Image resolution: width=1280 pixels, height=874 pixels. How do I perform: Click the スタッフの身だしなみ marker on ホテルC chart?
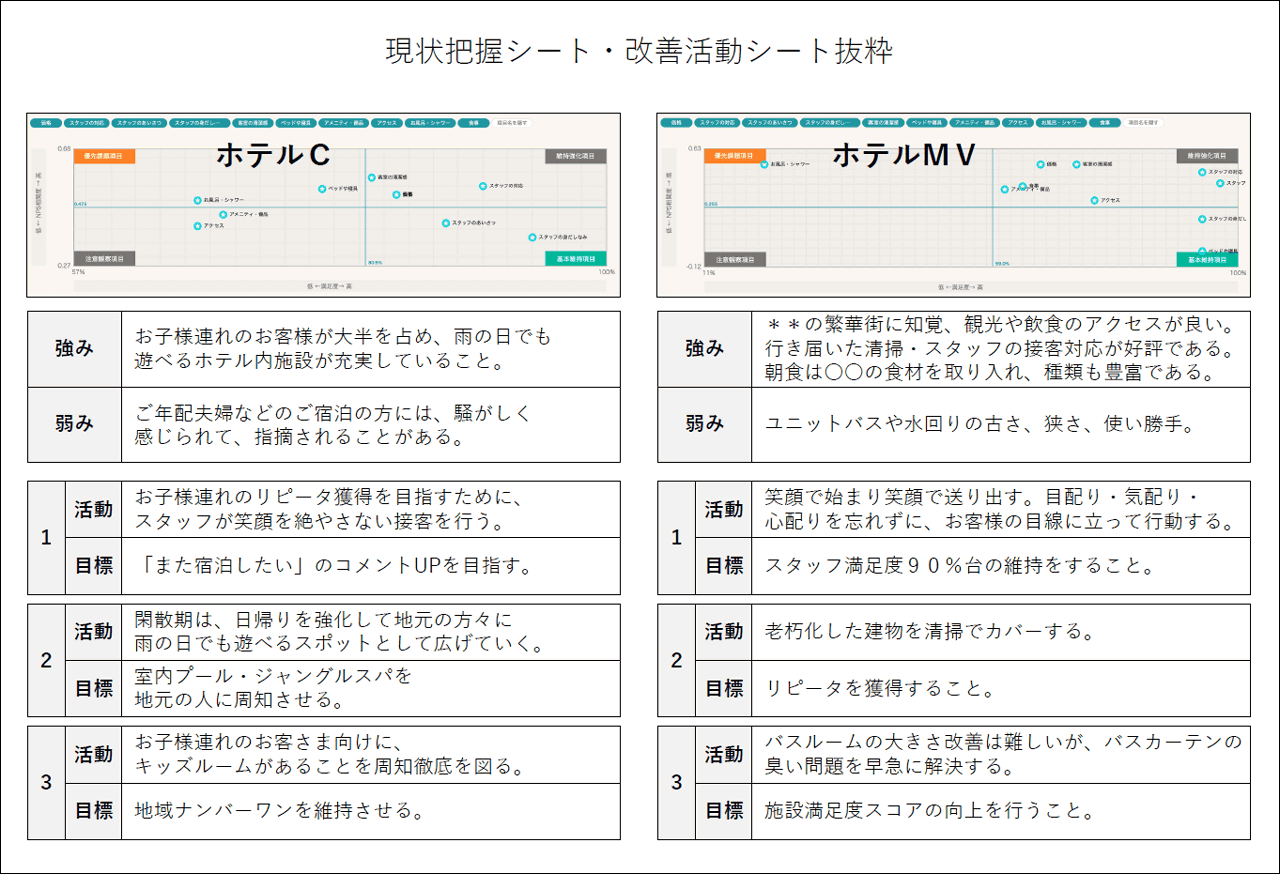click(532, 237)
